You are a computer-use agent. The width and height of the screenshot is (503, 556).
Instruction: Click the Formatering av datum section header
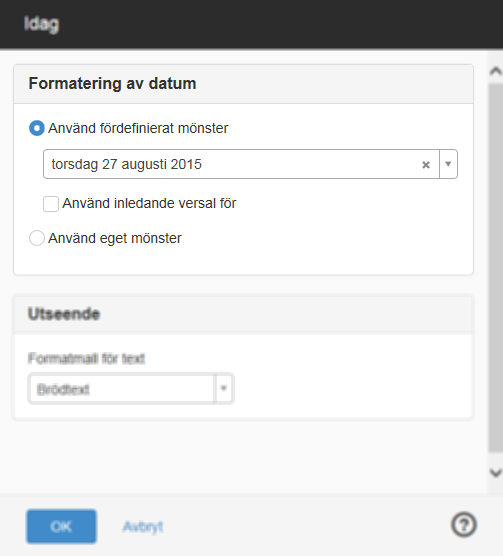pos(243,84)
